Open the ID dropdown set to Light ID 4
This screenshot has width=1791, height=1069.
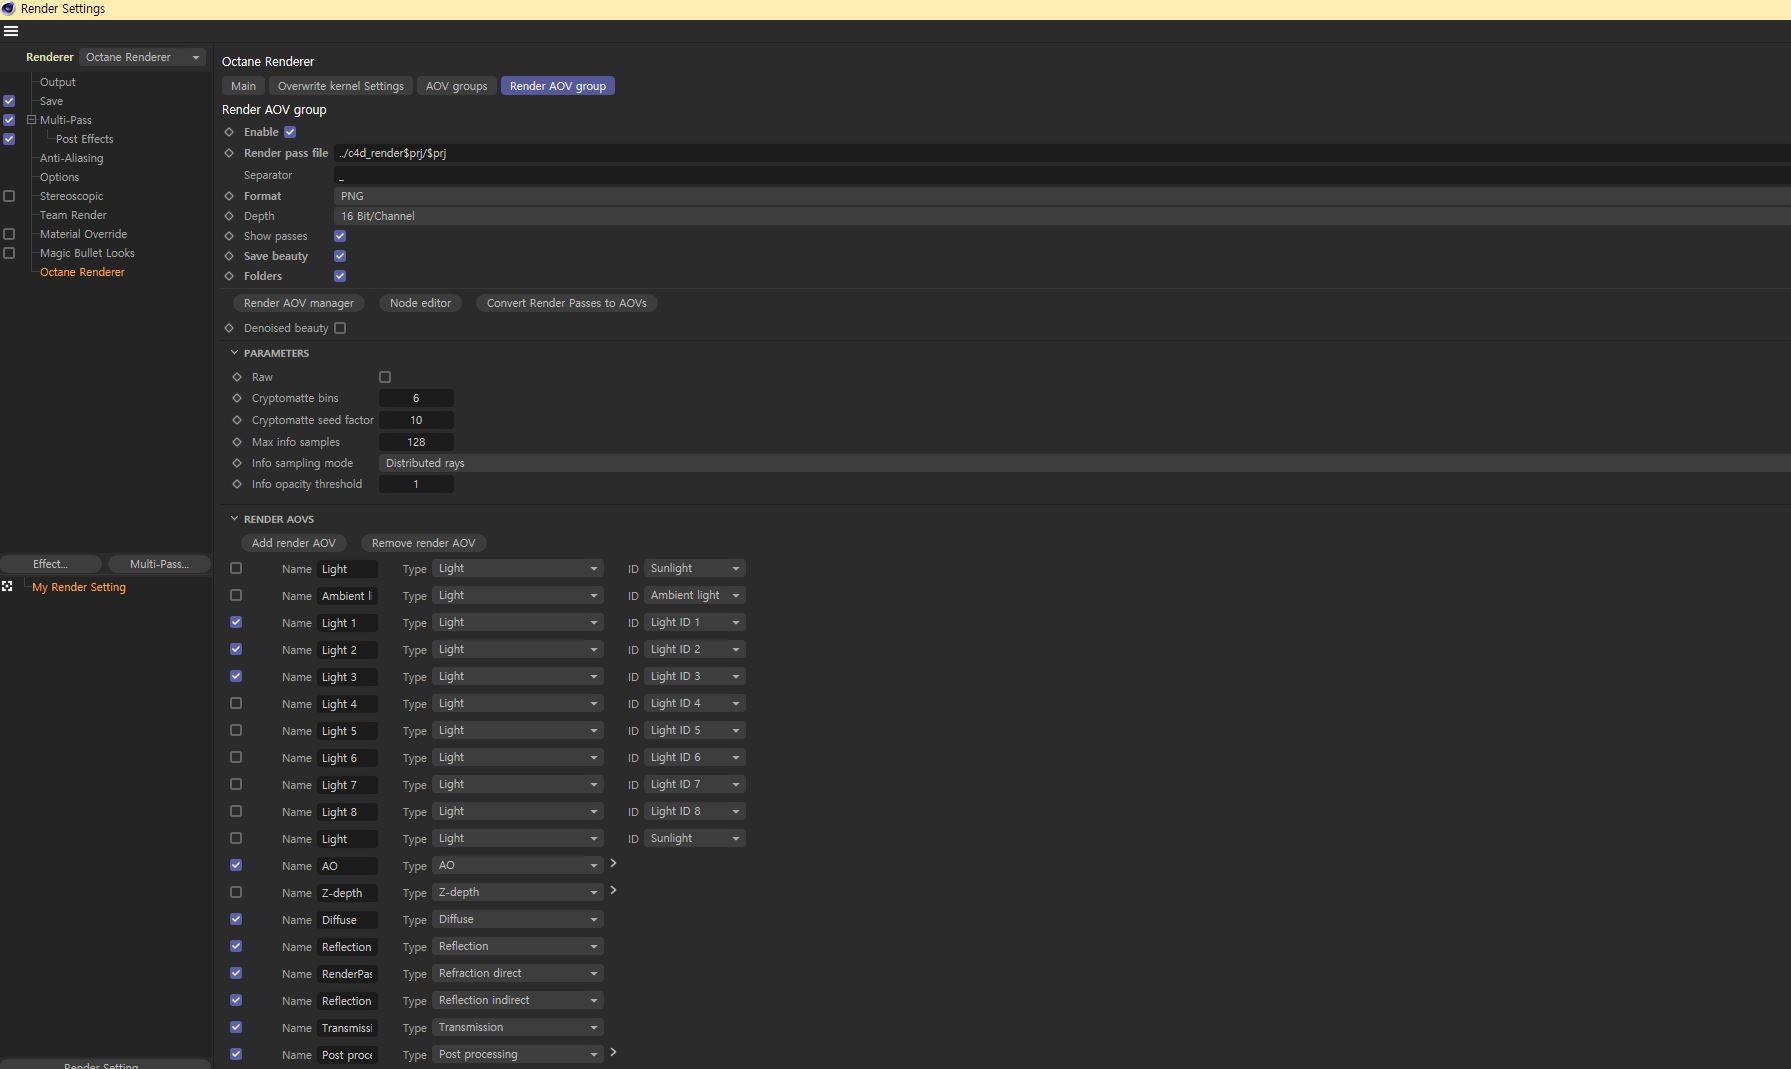[695, 703]
